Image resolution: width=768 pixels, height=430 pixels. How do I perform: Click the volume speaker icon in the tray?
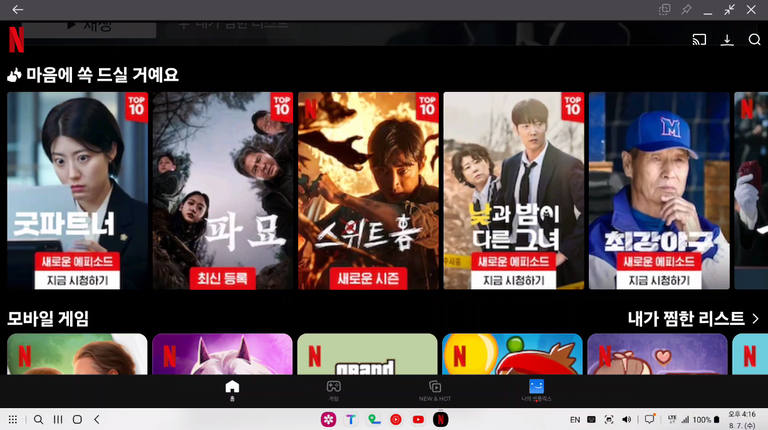click(x=626, y=420)
